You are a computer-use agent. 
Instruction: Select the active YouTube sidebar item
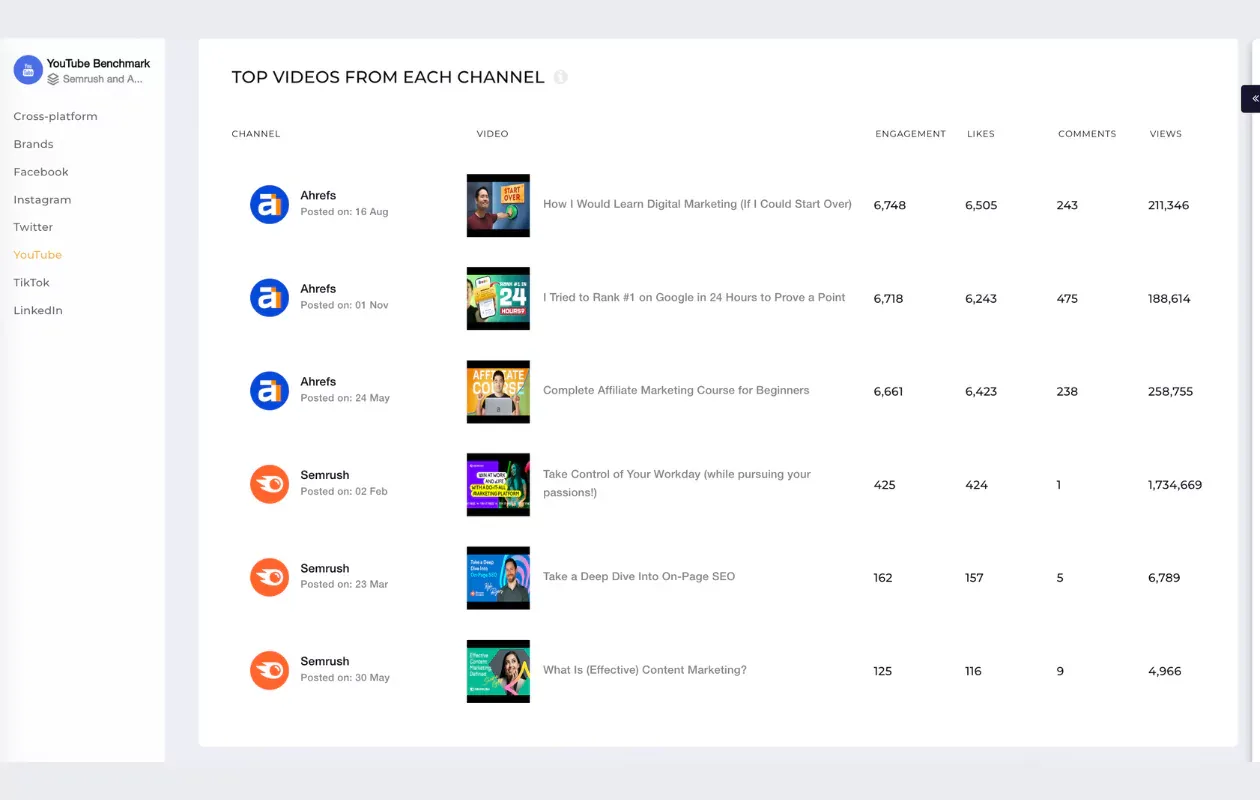38,255
